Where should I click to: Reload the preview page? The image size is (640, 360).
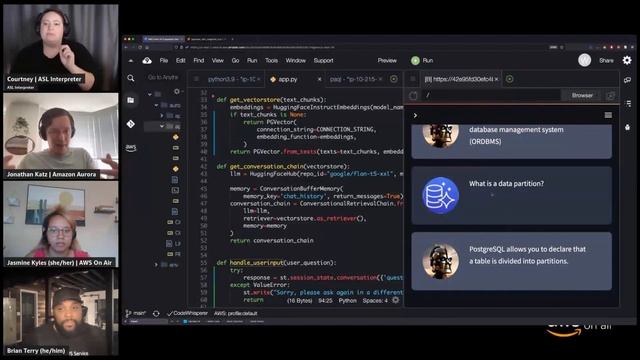413,96
